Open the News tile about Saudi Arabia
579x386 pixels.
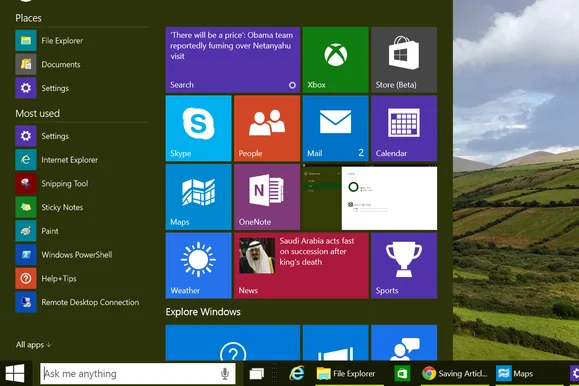click(x=301, y=265)
